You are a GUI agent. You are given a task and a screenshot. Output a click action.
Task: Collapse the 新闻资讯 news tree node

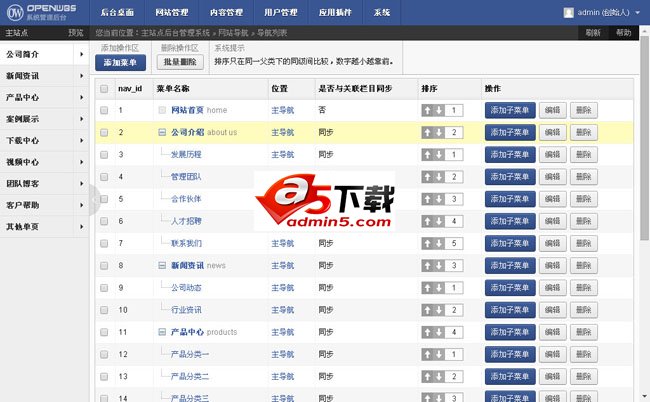tap(162, 266)
